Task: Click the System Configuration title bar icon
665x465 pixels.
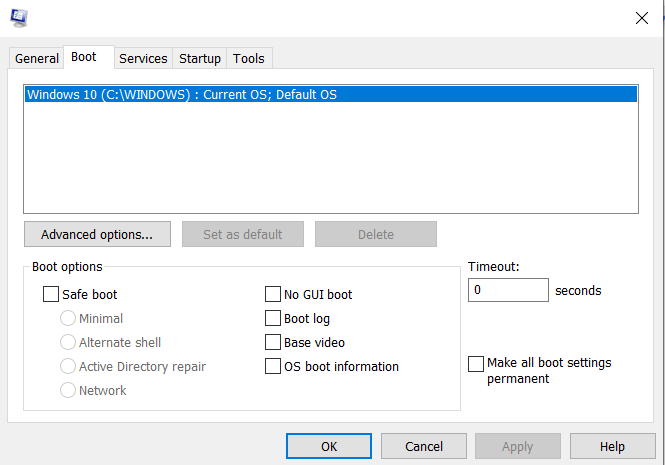Action: point(19,18)
